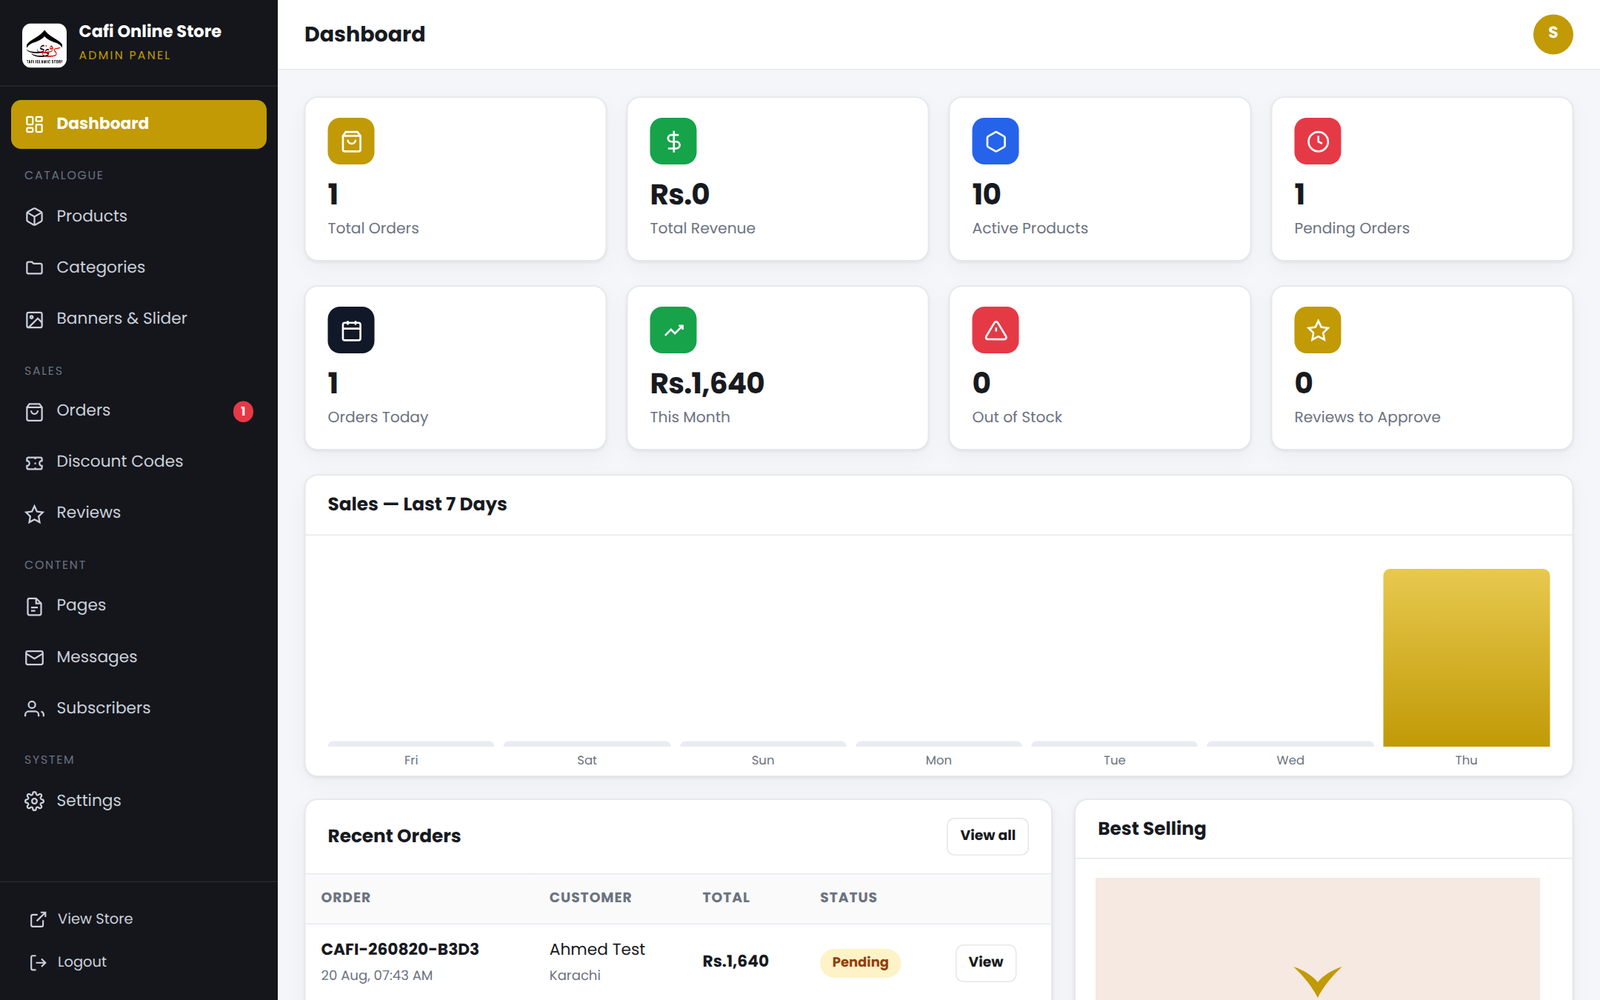
Task: Click the green dollar Total Revenue icon
Action: 673,141
